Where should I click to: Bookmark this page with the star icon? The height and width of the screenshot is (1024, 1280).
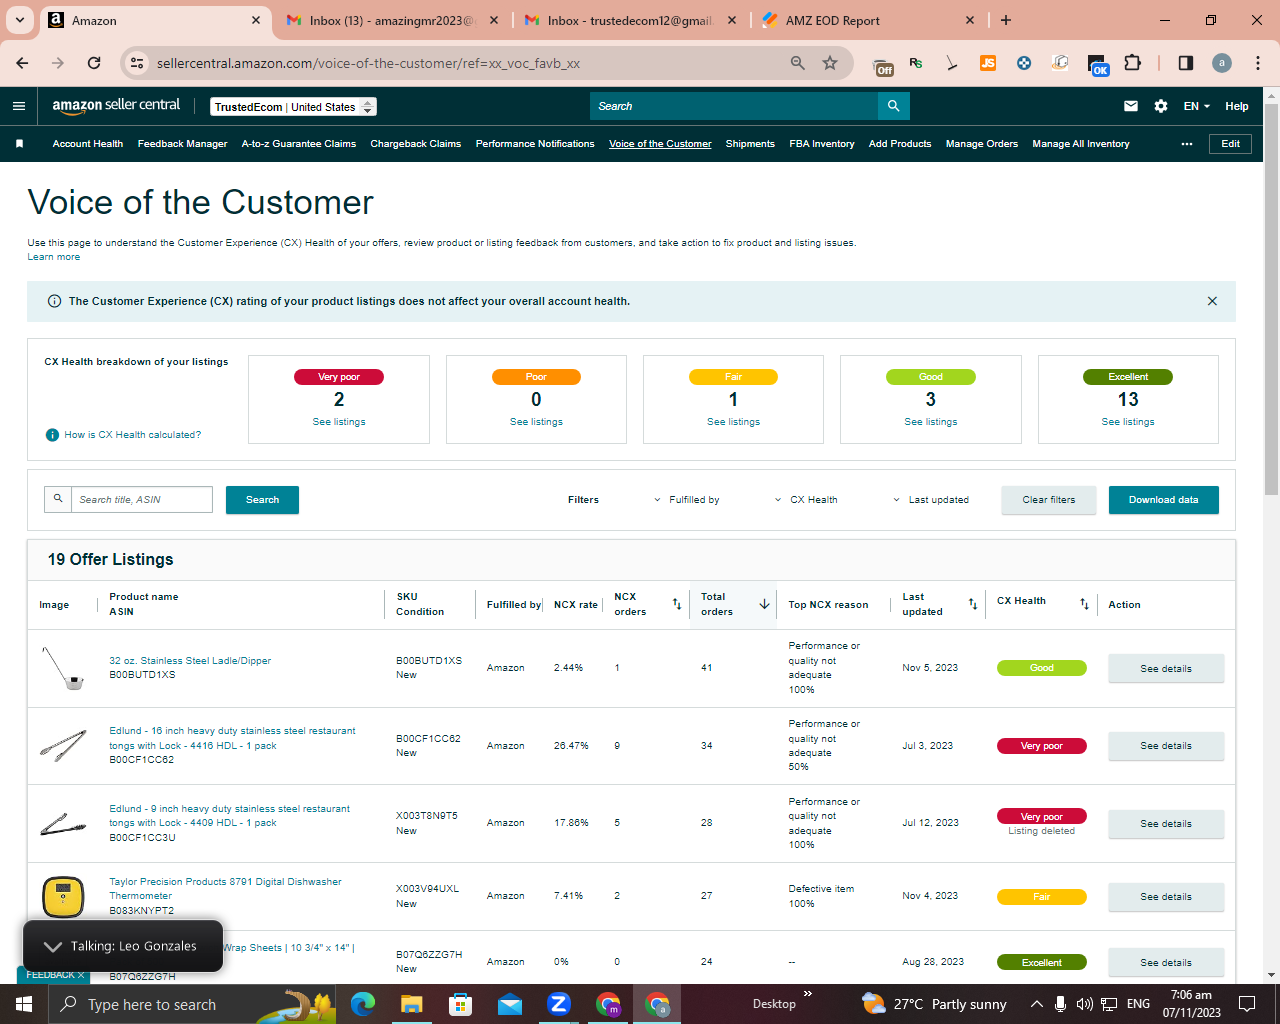[830, 63]
